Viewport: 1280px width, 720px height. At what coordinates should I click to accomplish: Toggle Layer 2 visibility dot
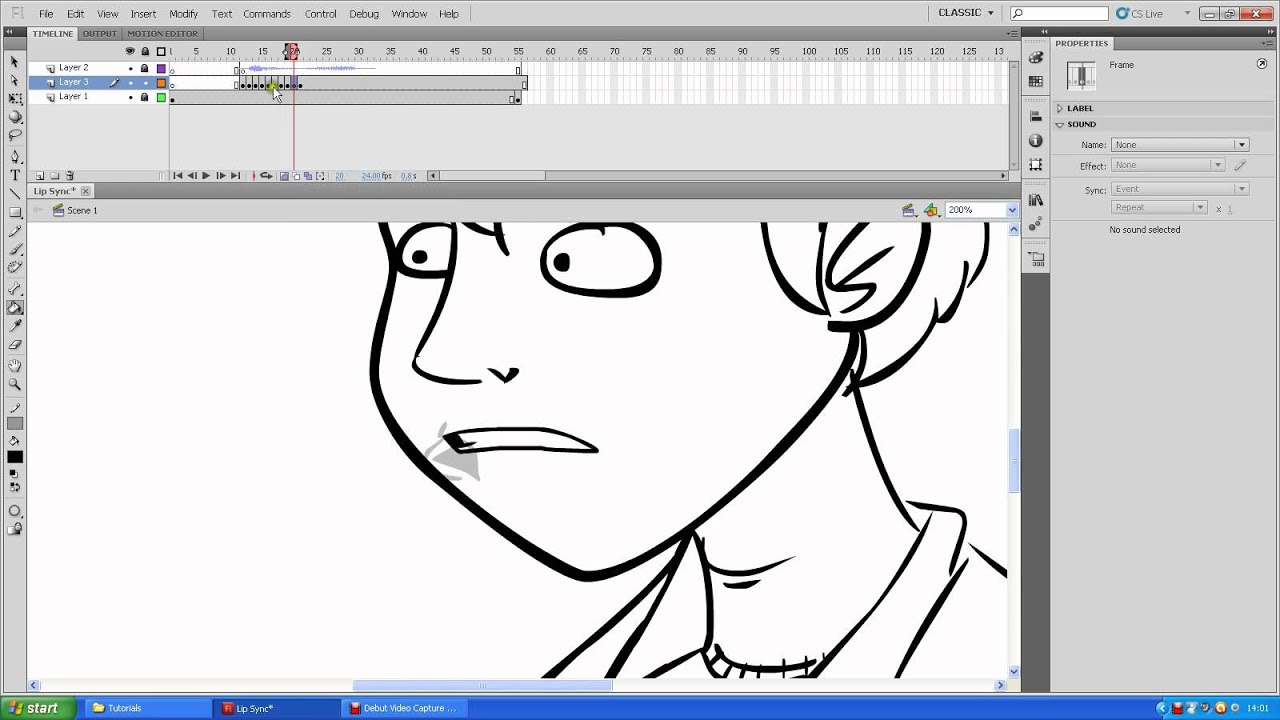pyautogui.click(x=130, y=68)
